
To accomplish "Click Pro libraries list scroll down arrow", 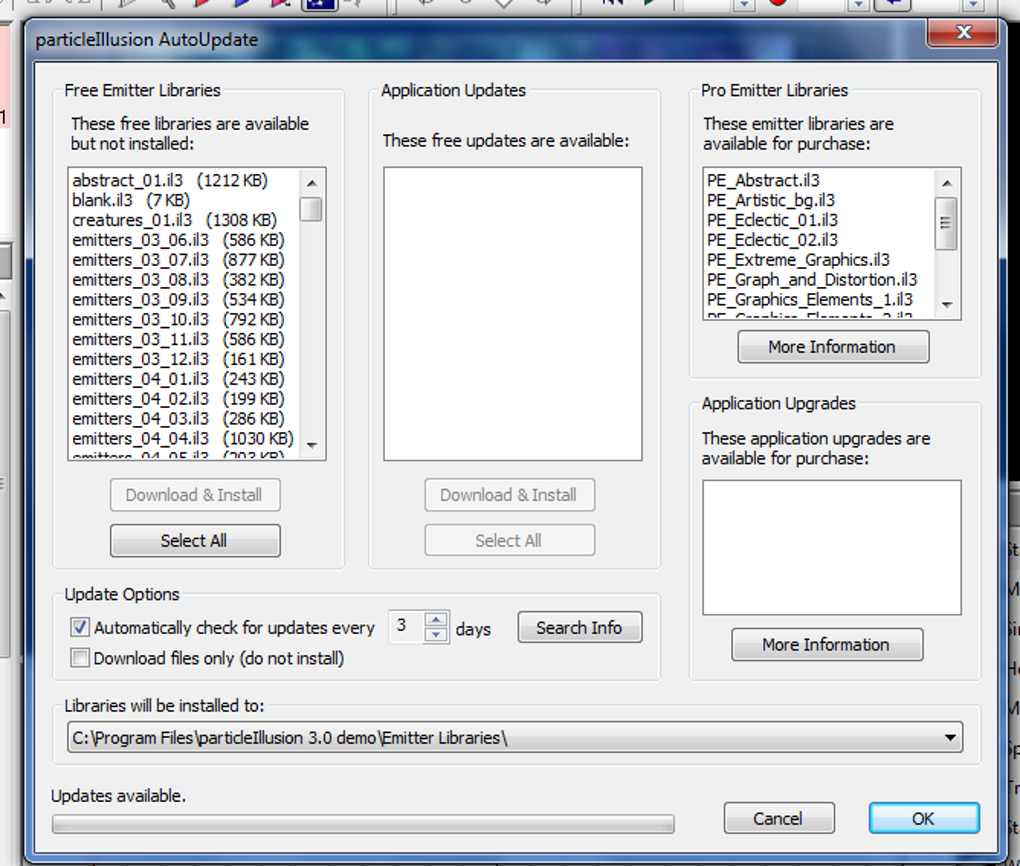I will point(946,304).
